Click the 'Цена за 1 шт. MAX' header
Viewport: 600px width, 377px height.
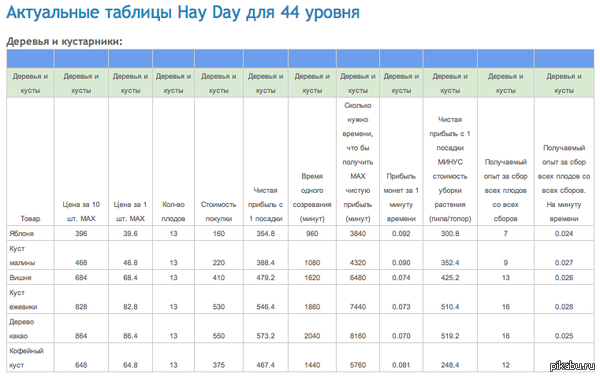pos(130,212)
